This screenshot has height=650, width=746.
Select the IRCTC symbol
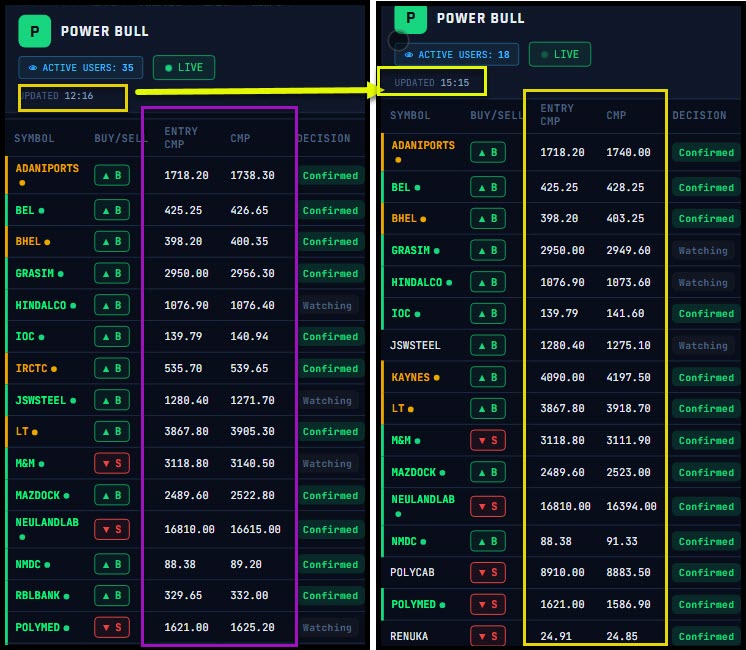pyautogui.click(x=31, y=368)
